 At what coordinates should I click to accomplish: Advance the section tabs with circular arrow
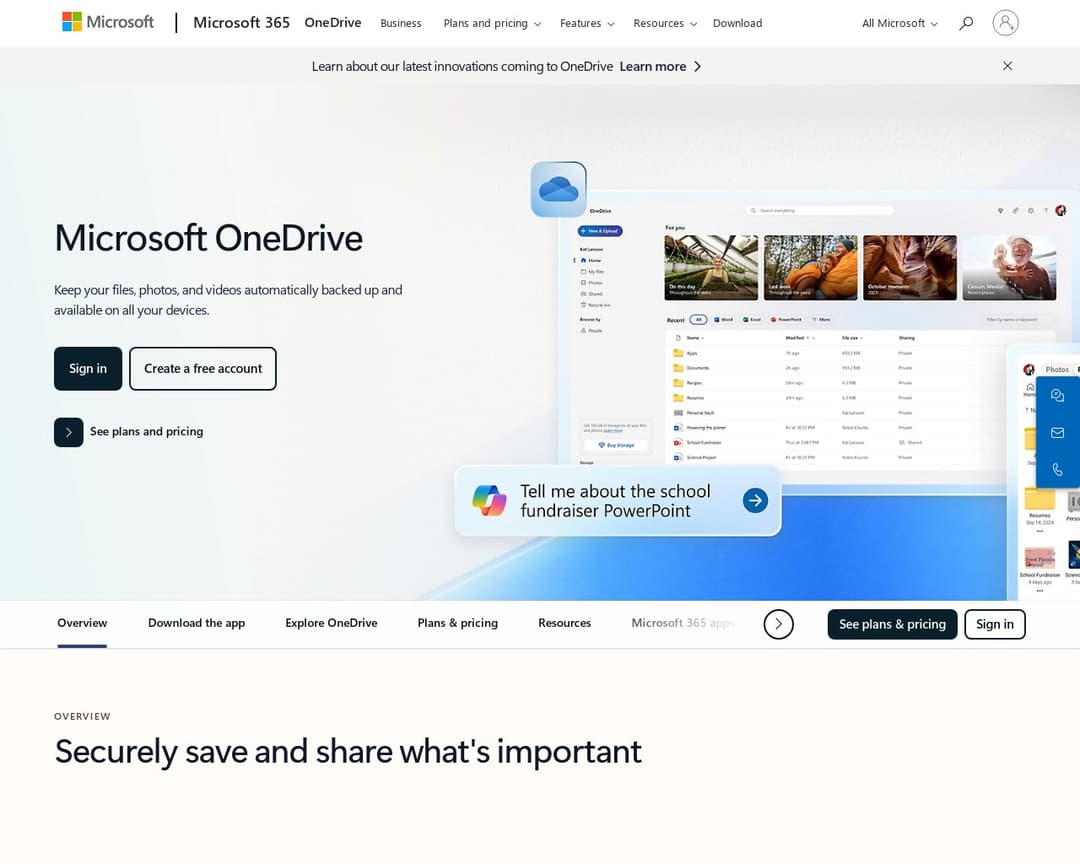pos(778,624)
